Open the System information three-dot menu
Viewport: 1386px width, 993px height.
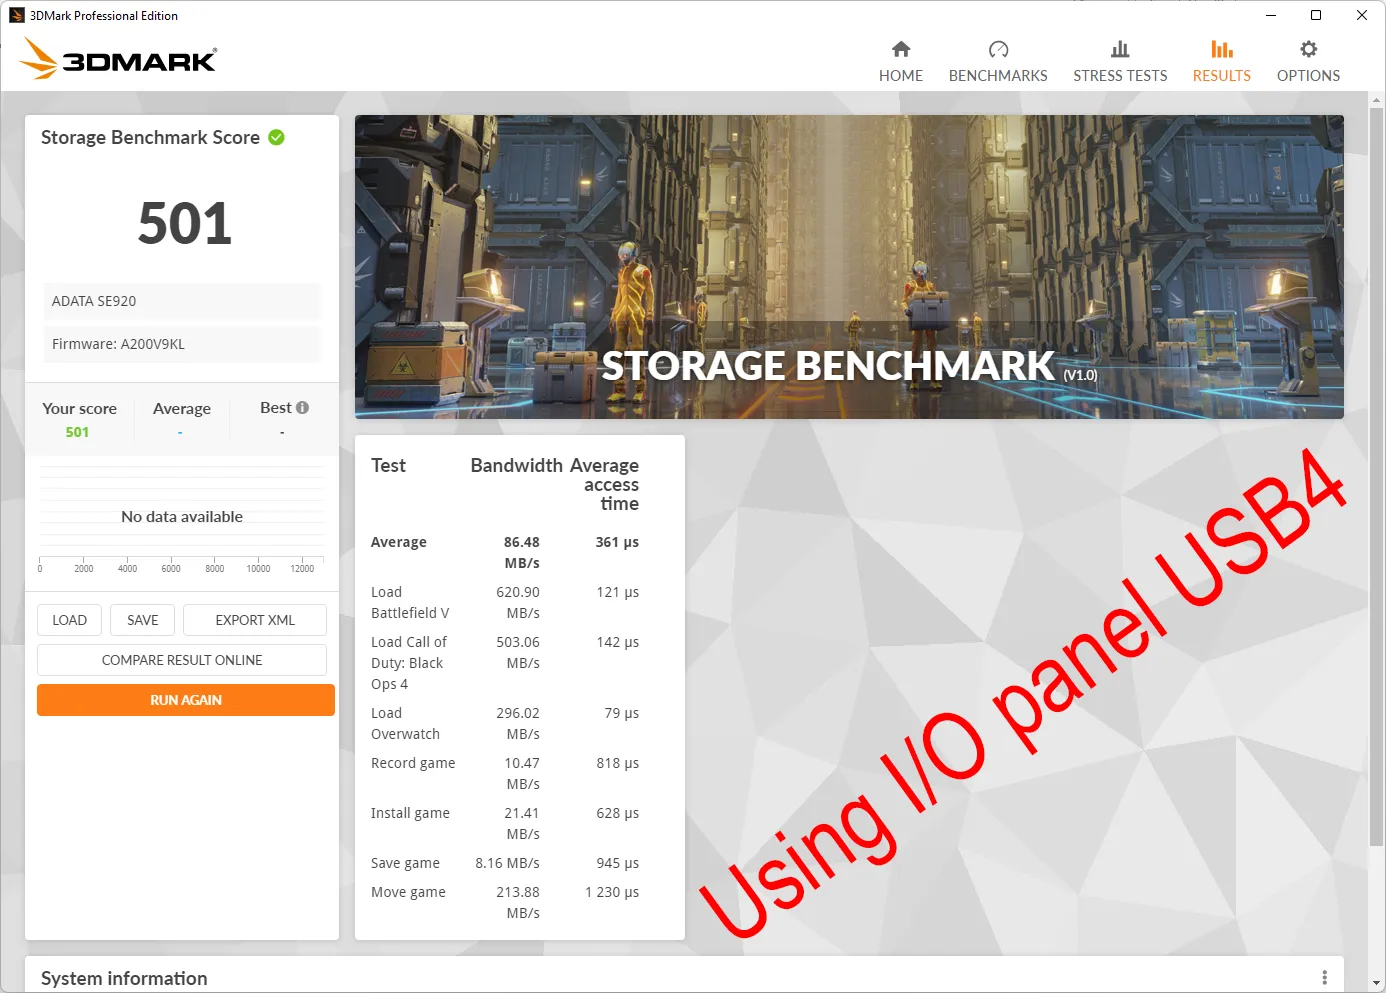click(x=1324, y=977)
